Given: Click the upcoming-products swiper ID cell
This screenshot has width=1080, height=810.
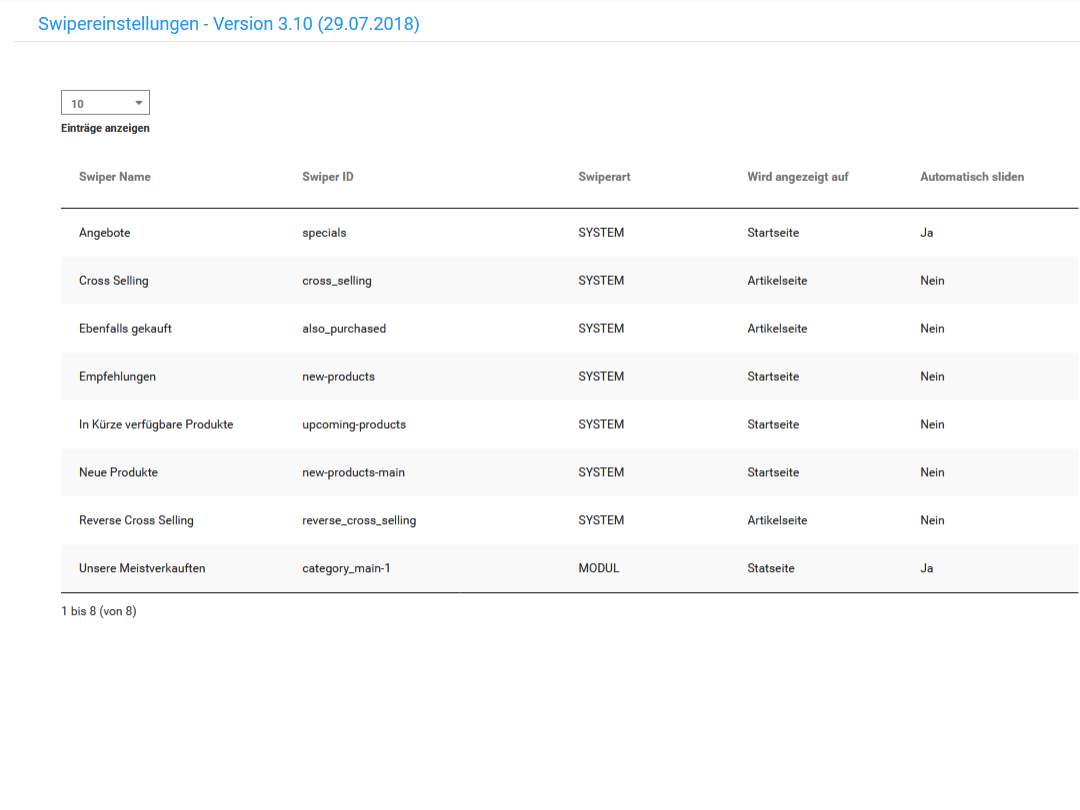Looking at the screenshot, I should click(x=354, y=425).
